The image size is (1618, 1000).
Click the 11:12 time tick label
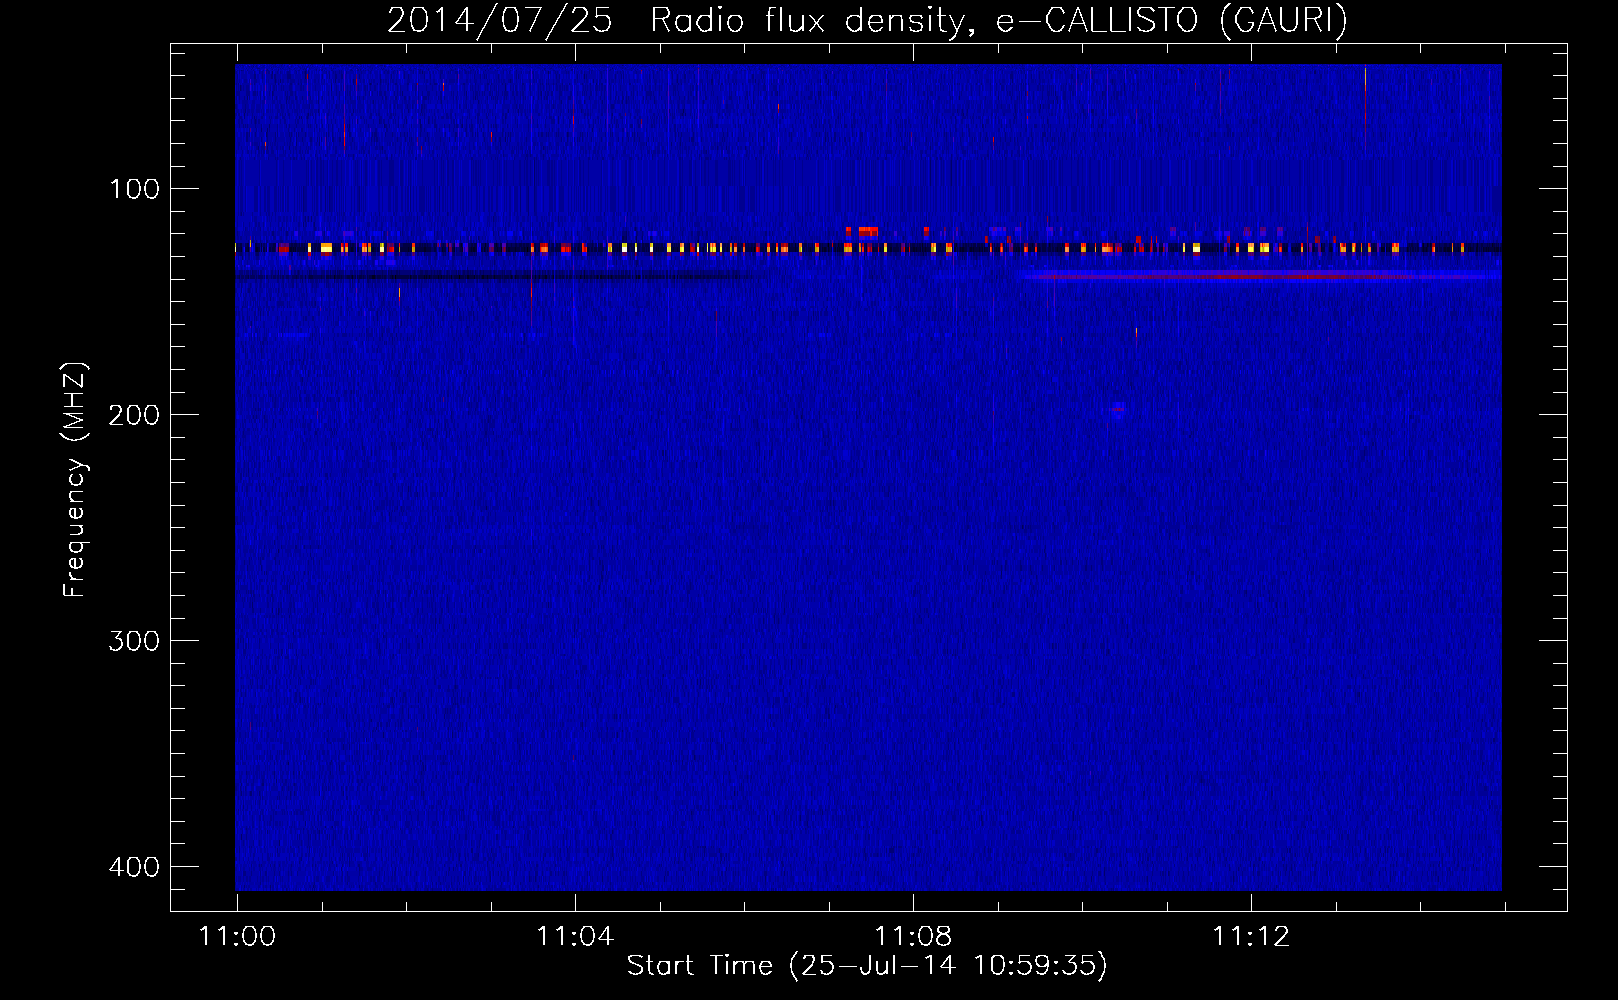tap(1251, 936)
